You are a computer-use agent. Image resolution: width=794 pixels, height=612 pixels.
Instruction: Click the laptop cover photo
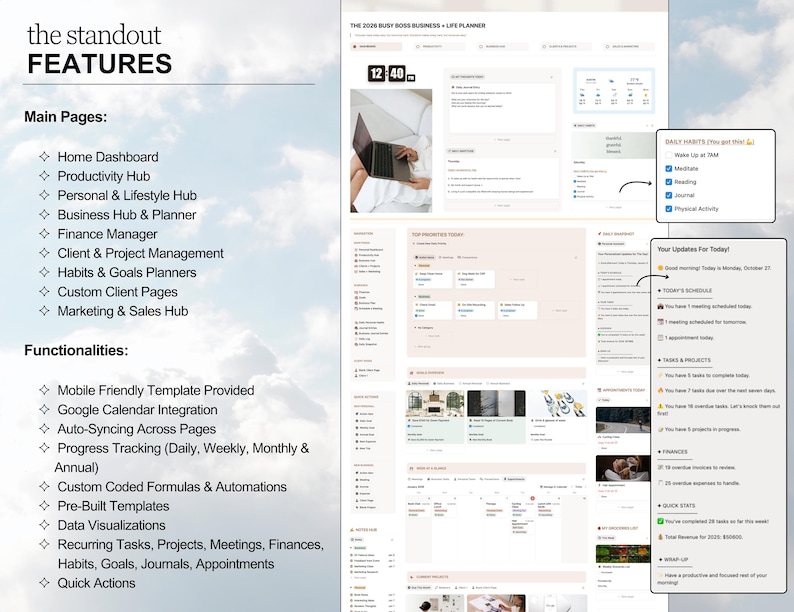[391, 151]
